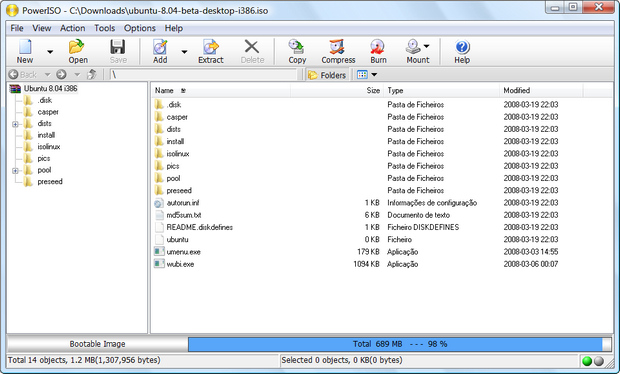The height and width of the screenshot is (374, 620).
Task: Click the PowerISO title bar disc icon
Action: click(x=12, y=10)
